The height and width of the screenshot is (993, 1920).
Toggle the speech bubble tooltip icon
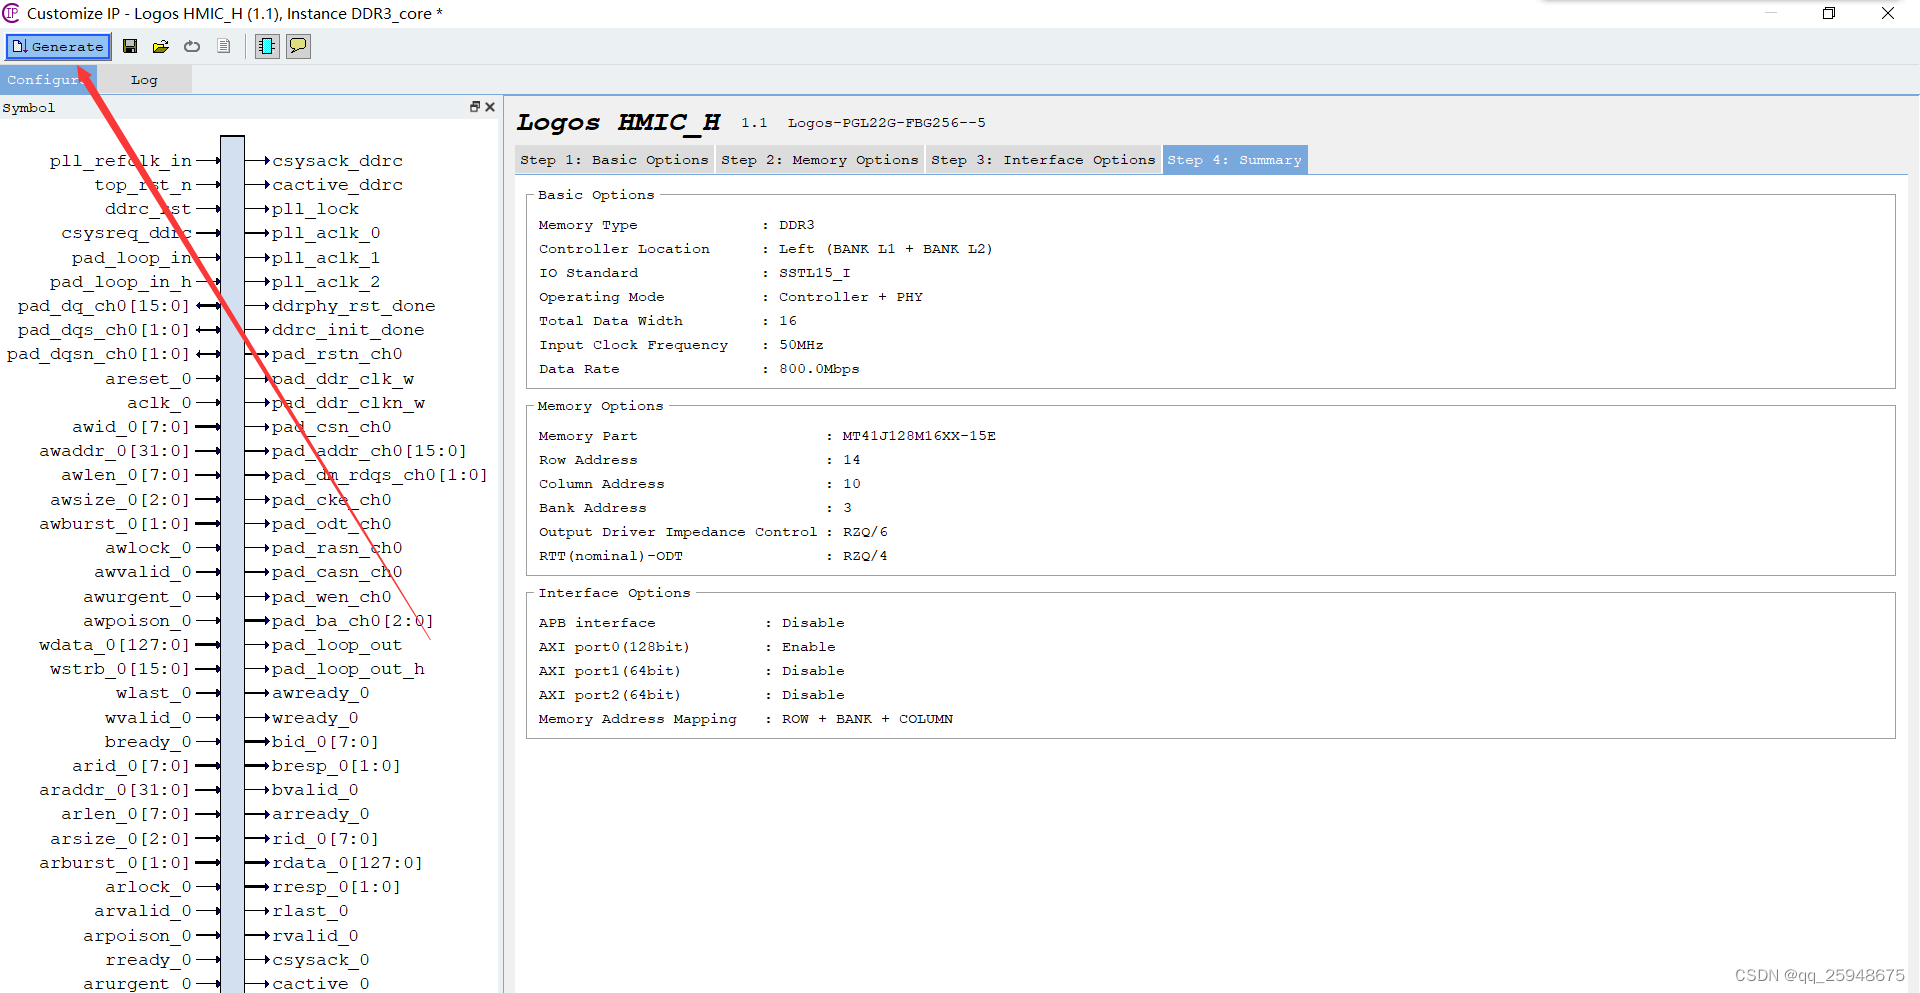coord(298,46)
